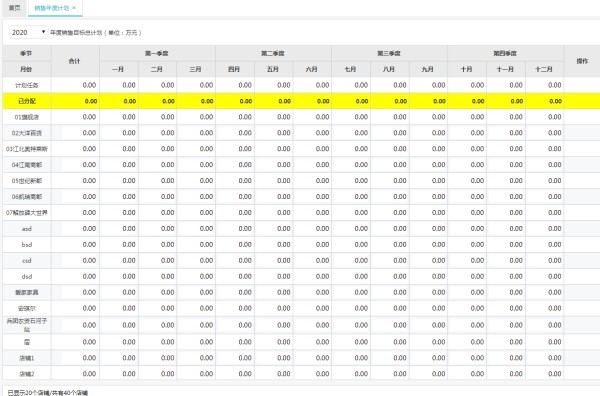Image resolution: width=600 pixels, height=396 pixels.
Task: Click the 九月 column header
Action: click(427, 69)
